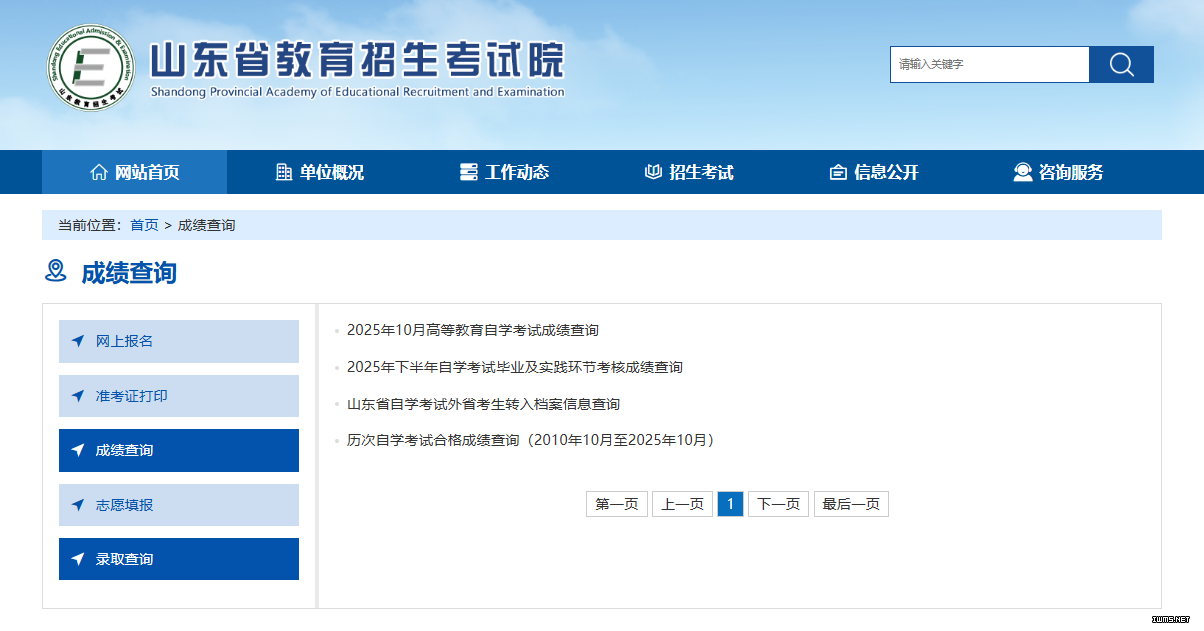
Task: Click the building icon beside 单位概况
Action: coord(284,172)
